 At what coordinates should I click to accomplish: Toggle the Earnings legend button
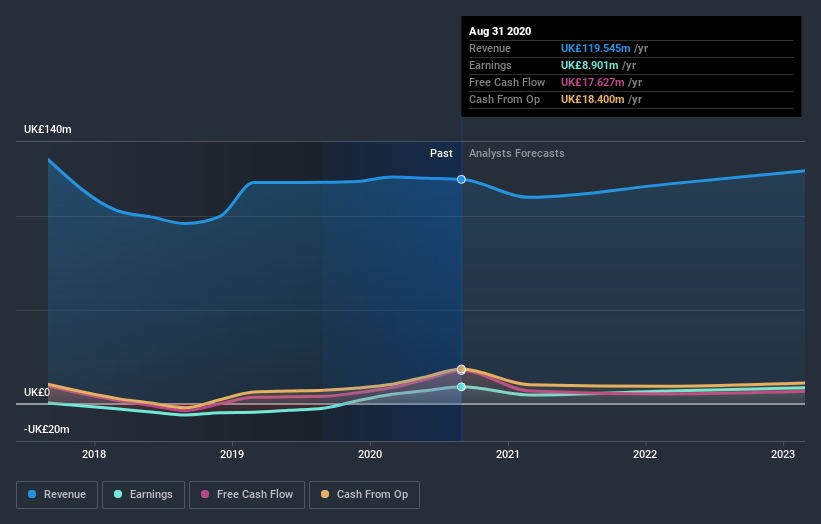143,495
